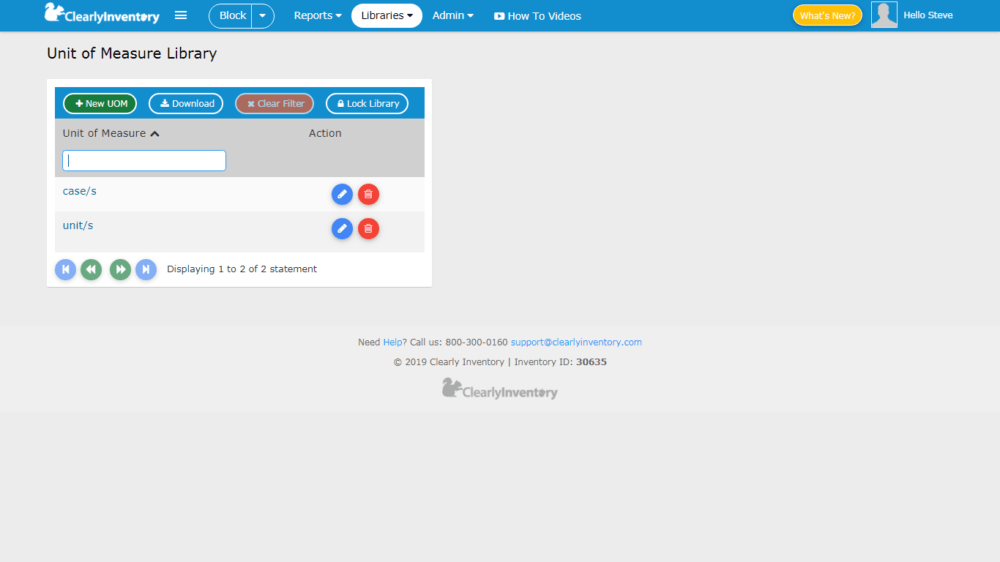Click the ClearlyInventory header logo
The height and width of the screenshot is (562, 1000).
click(102, 14)
